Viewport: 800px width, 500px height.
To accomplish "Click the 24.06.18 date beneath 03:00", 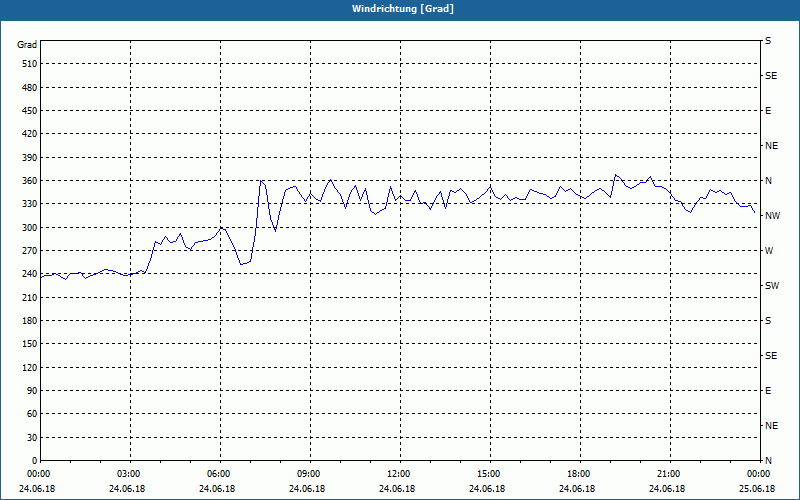I will (x=127, y=489).
